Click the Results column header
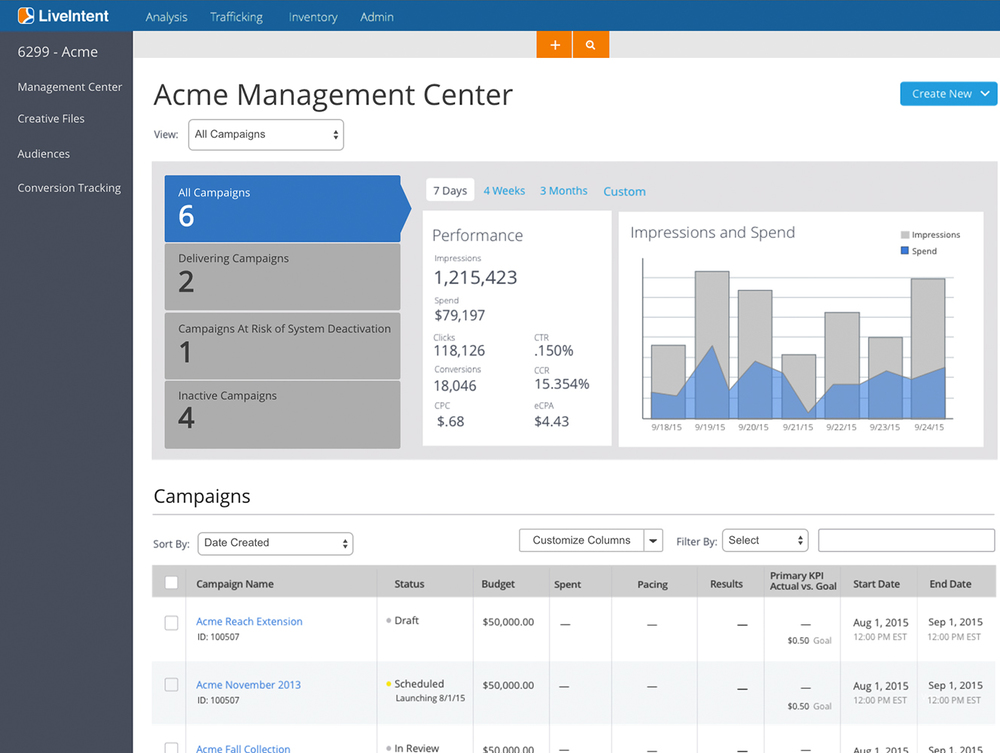The width and height of the screenshot is (1000, 753). tap(726, 583)
